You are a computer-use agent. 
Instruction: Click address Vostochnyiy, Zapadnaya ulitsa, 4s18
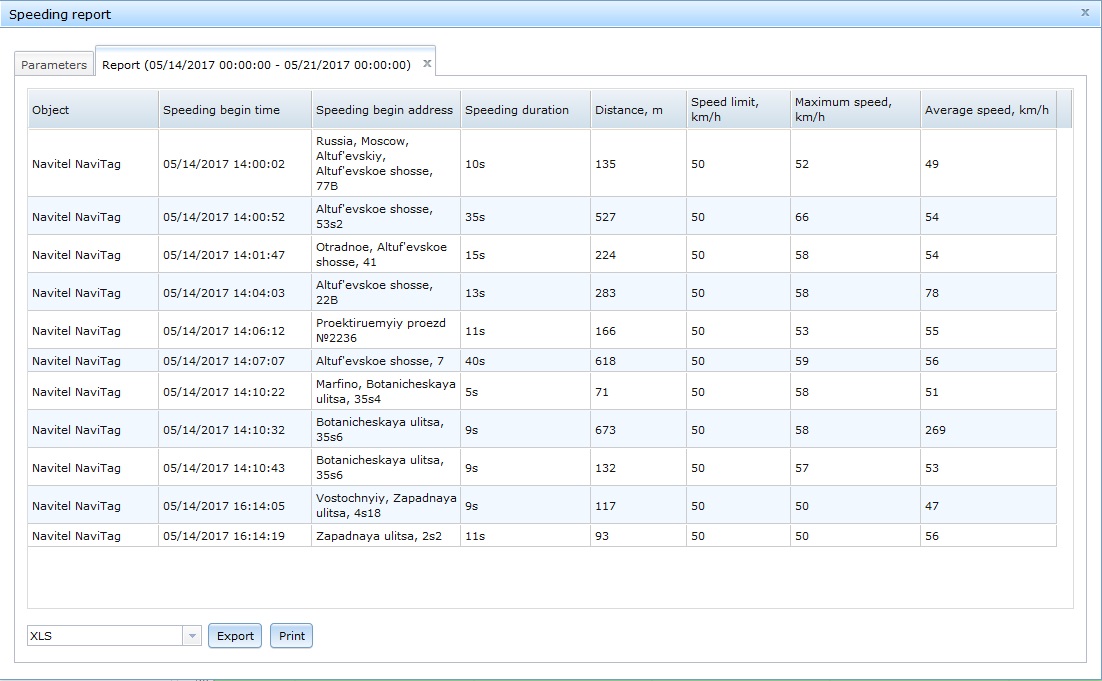point(385,506)
